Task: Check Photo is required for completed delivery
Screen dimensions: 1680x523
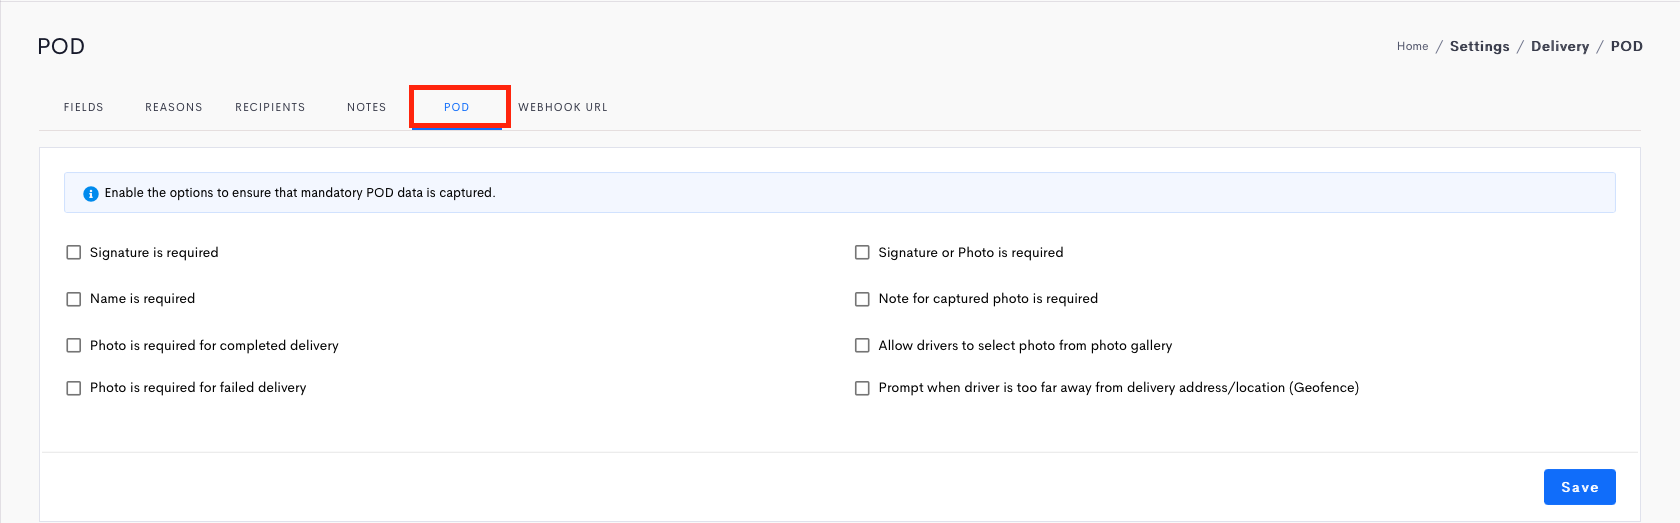Action: click(73, 346)
